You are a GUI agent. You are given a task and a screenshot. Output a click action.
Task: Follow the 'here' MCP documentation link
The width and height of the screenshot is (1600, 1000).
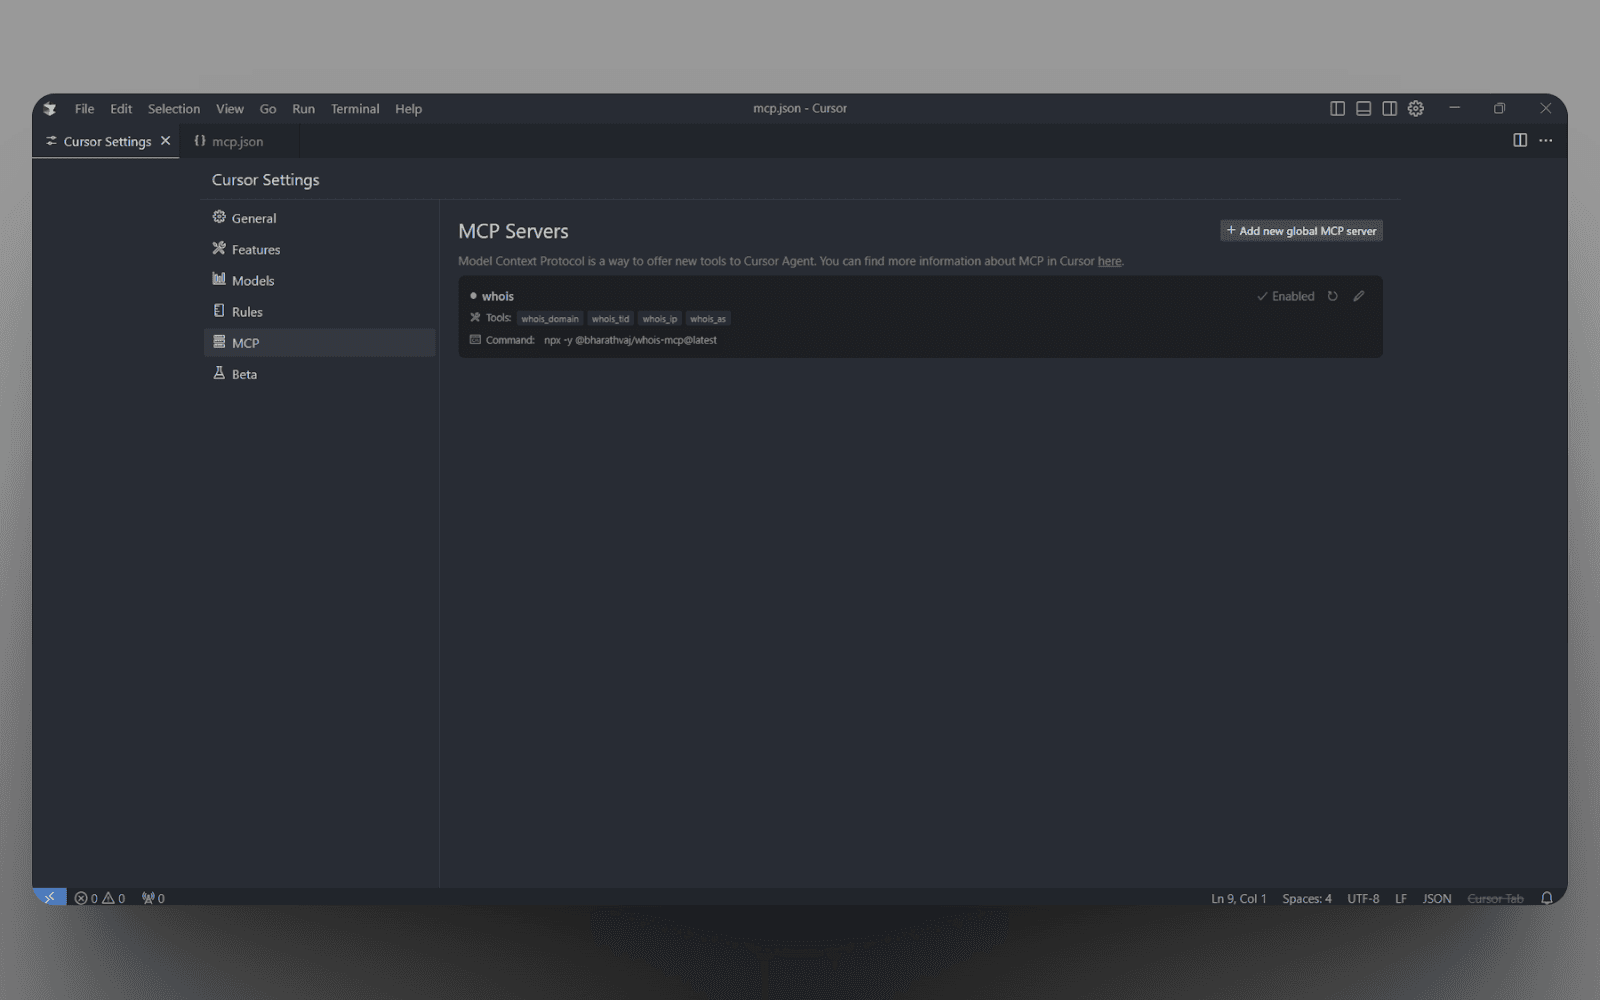pyautogui.click(x=1109, y=261)
